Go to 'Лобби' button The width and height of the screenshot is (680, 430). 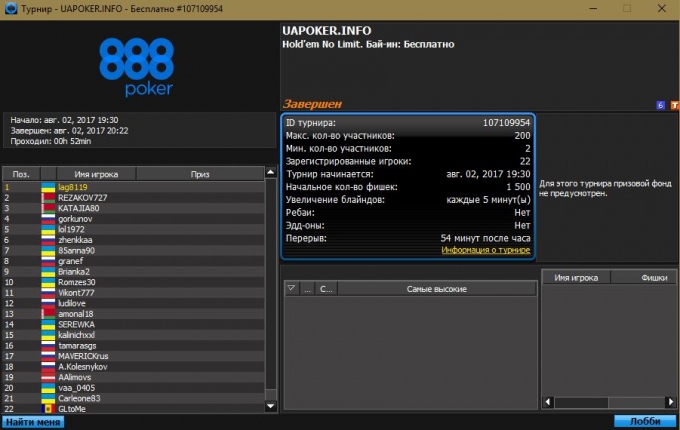645,421
